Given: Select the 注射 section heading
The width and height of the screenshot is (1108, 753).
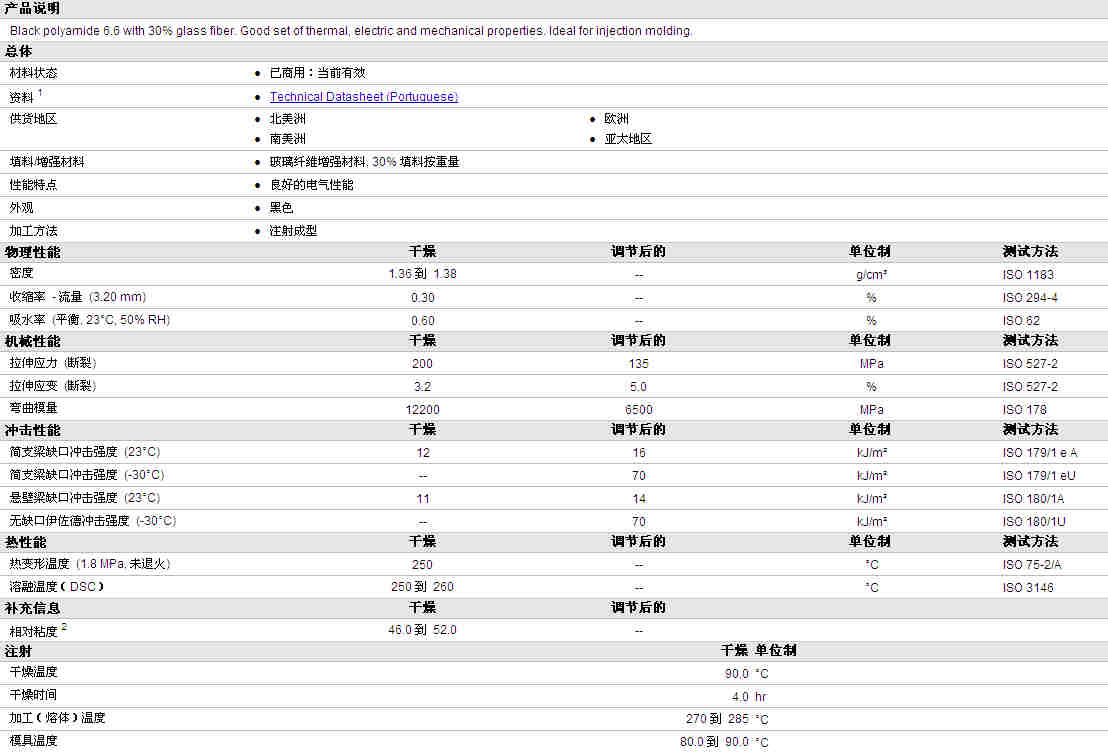Looking at the screenshot, I should click(19, 651).
